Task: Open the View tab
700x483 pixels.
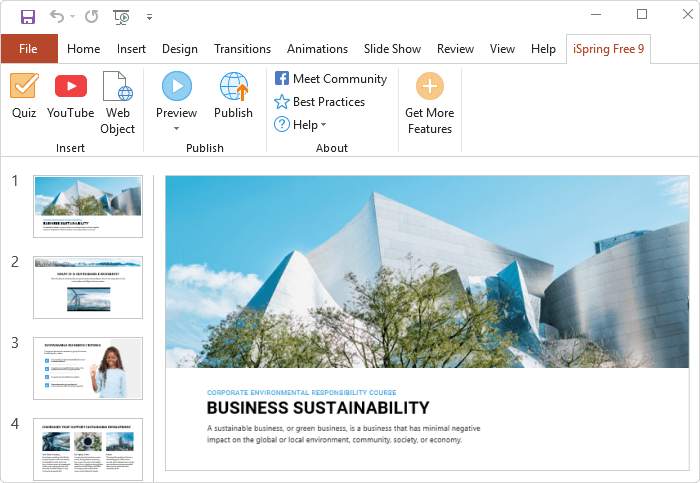Action: pyautogui.click(x=502, y=49)
